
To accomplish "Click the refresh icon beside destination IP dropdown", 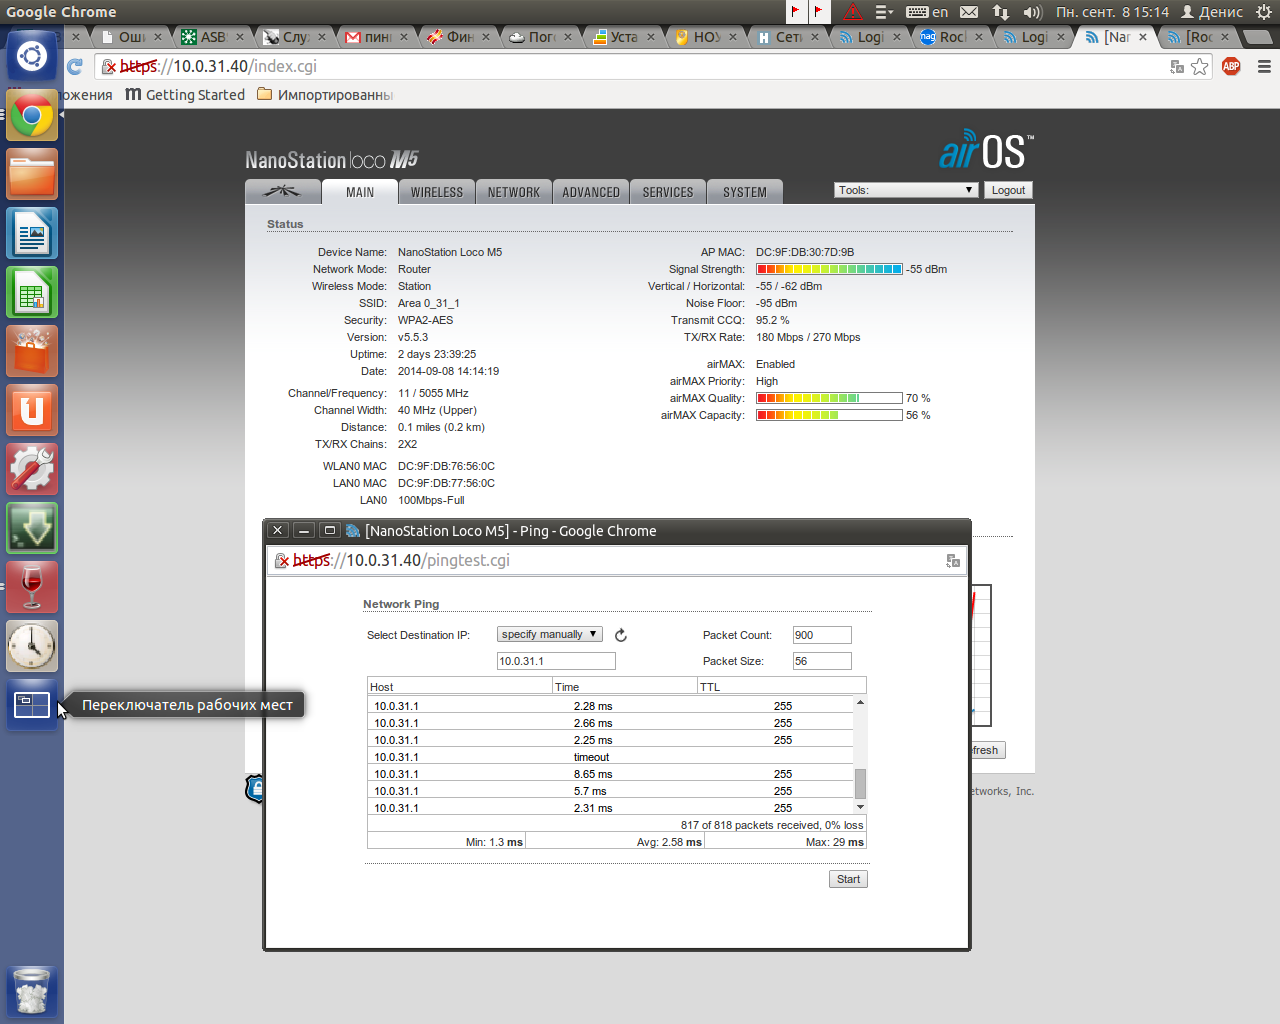I will (621, 635).
